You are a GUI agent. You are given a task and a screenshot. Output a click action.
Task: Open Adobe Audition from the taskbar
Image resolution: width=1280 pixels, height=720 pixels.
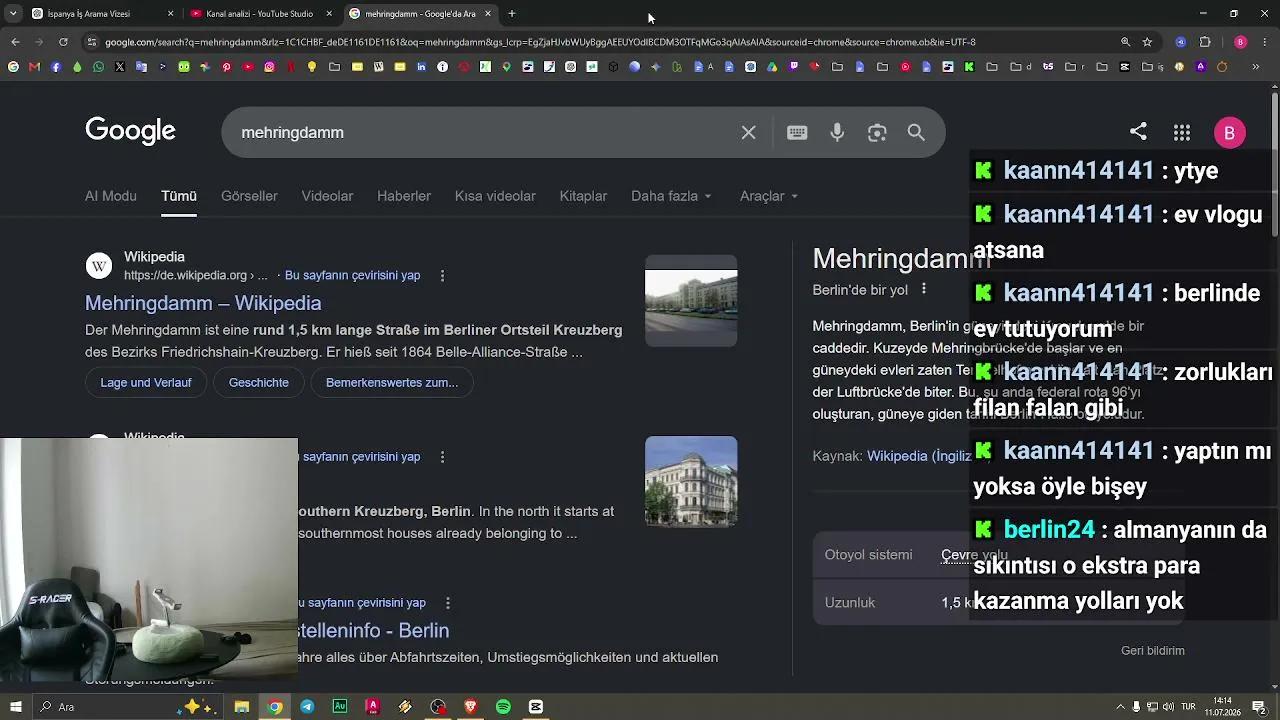coord(340,707)
